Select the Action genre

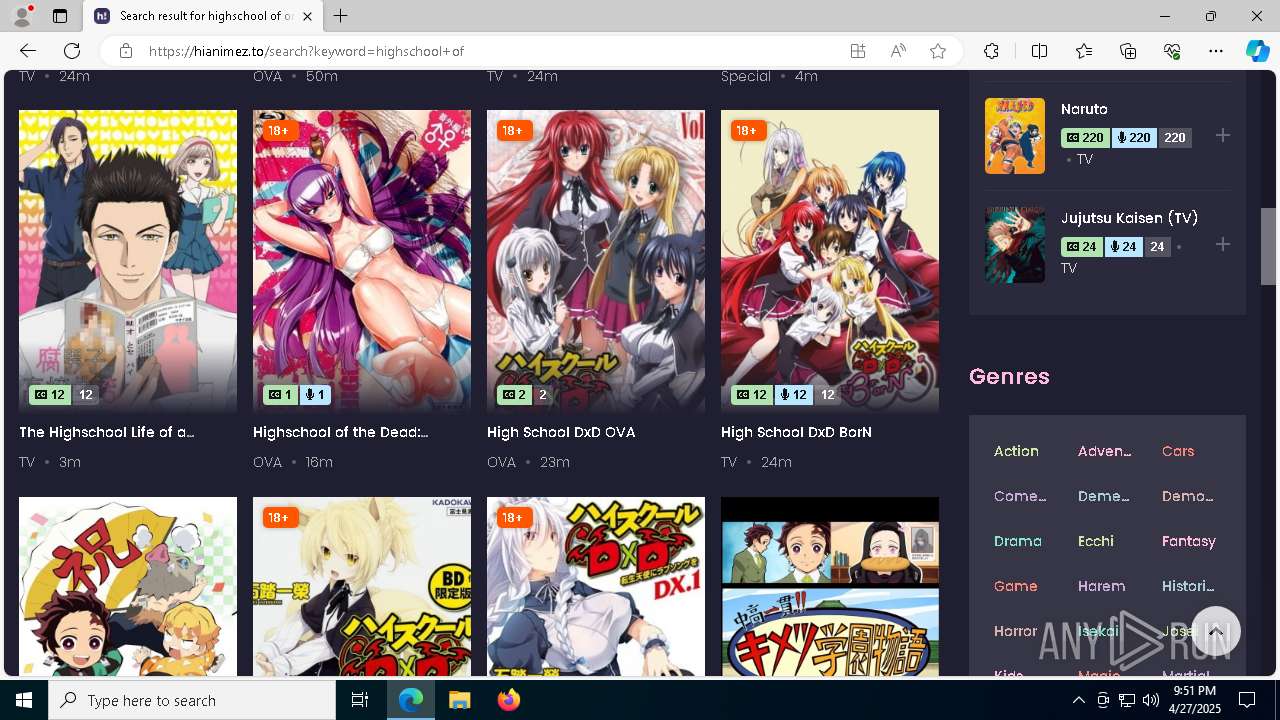1016,451
